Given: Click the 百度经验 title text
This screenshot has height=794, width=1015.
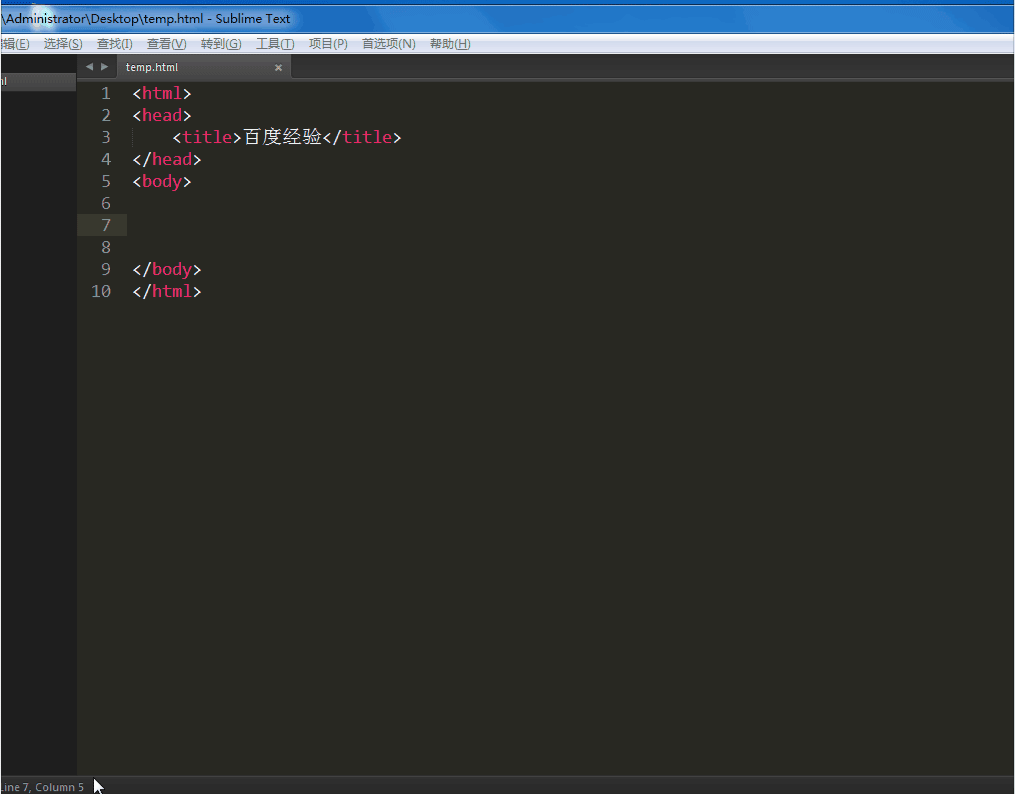Looking at the screenshot, I should (282, 137).
